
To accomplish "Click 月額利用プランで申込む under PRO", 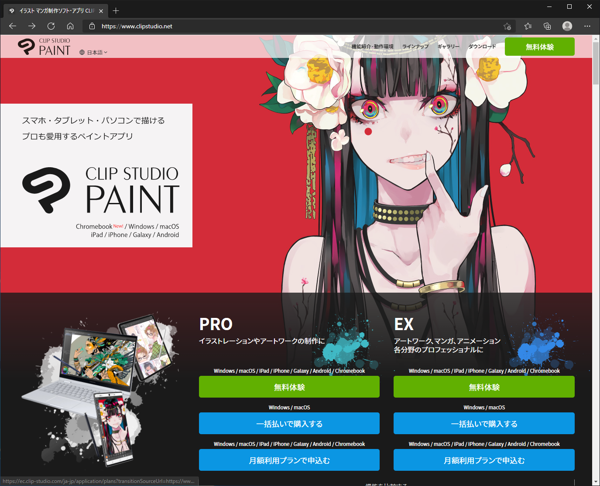I will pos(289,460).
